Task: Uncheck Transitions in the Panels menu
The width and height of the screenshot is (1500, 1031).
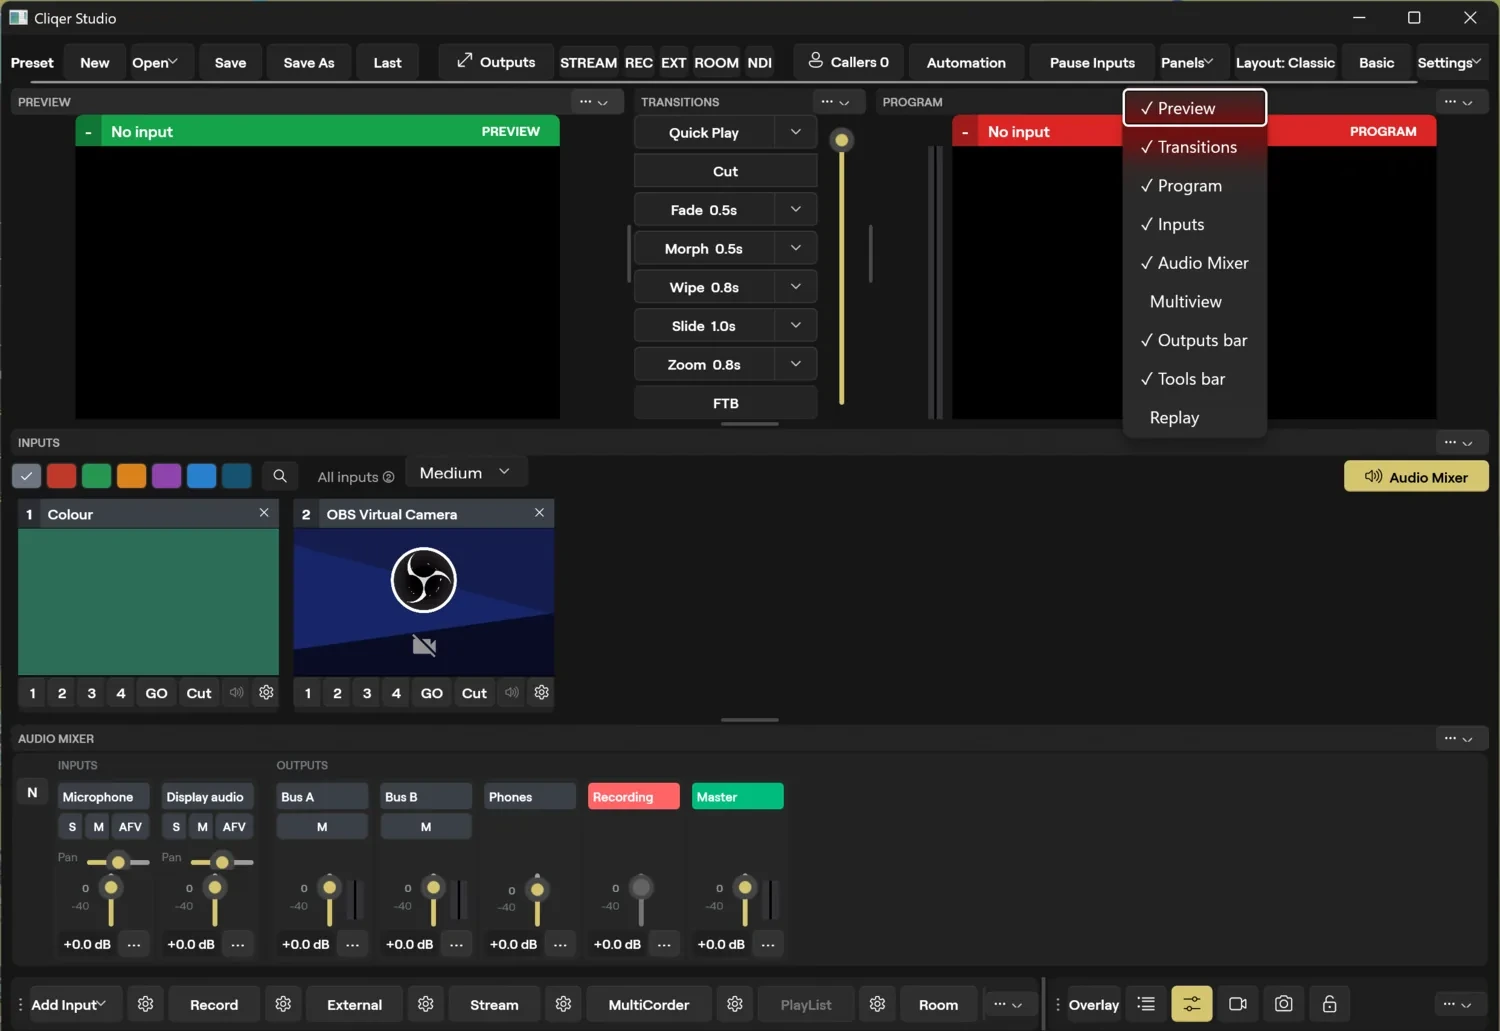Action: click(1195, 147)
